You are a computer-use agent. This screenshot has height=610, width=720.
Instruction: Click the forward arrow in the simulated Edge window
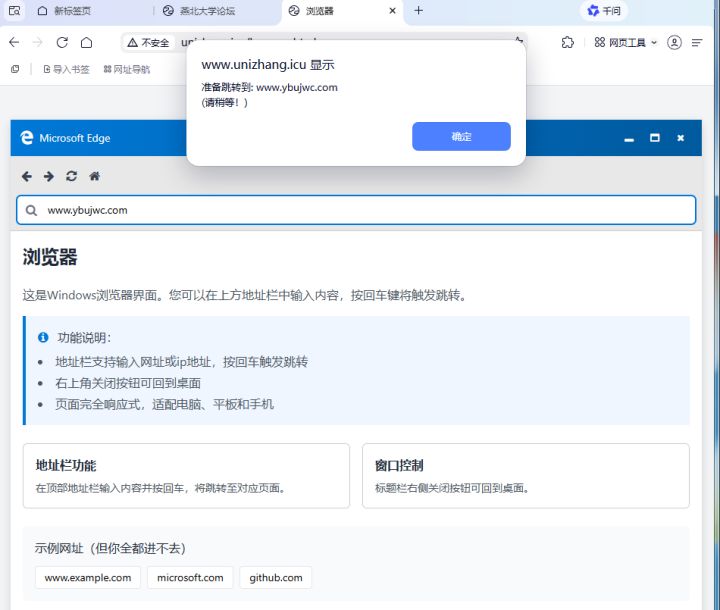pos(48,176)
